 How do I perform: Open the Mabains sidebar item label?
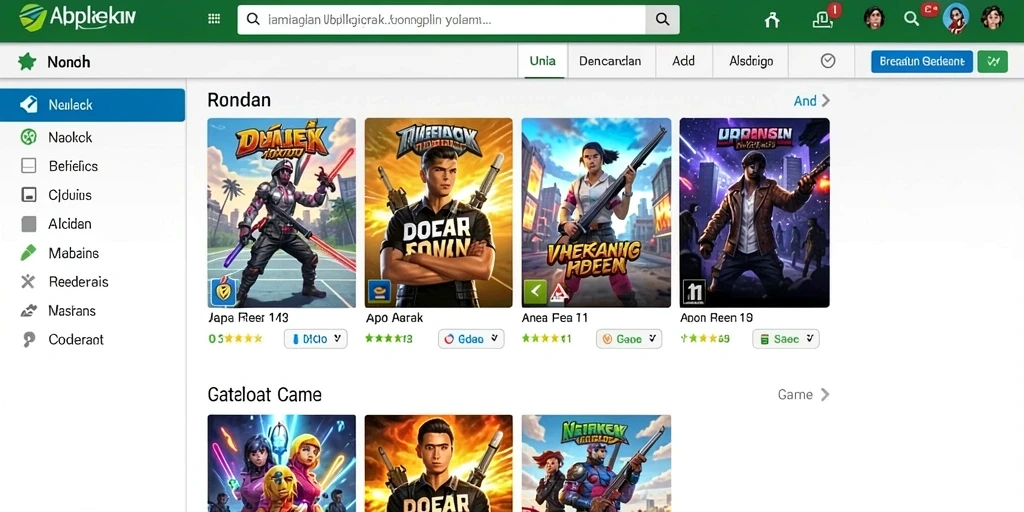tap(74, 253)
